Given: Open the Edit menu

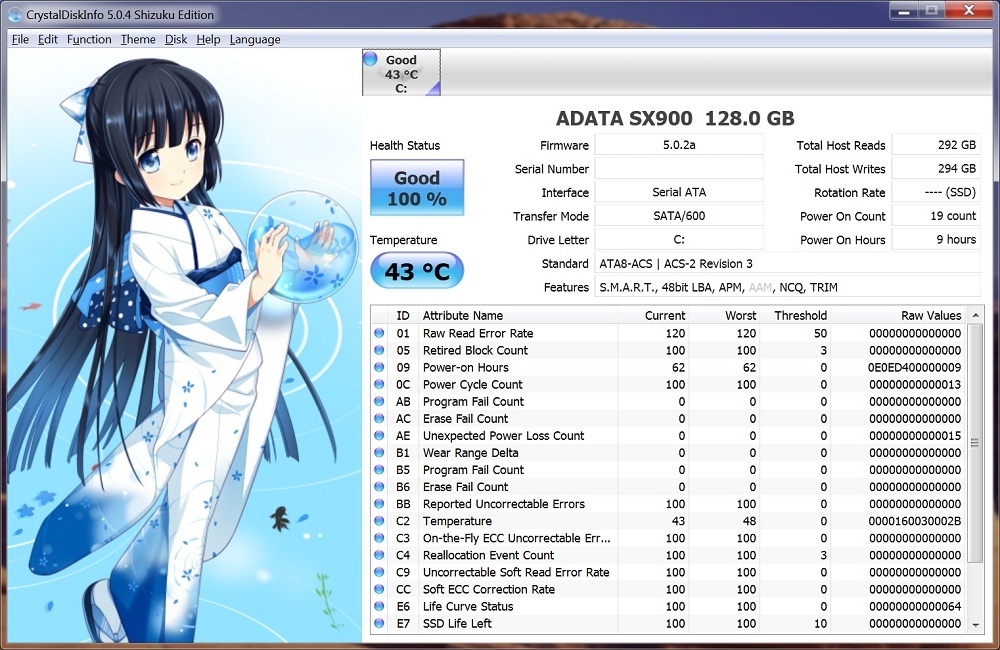Looking at the screenshot, I should (x=48, y=40).
